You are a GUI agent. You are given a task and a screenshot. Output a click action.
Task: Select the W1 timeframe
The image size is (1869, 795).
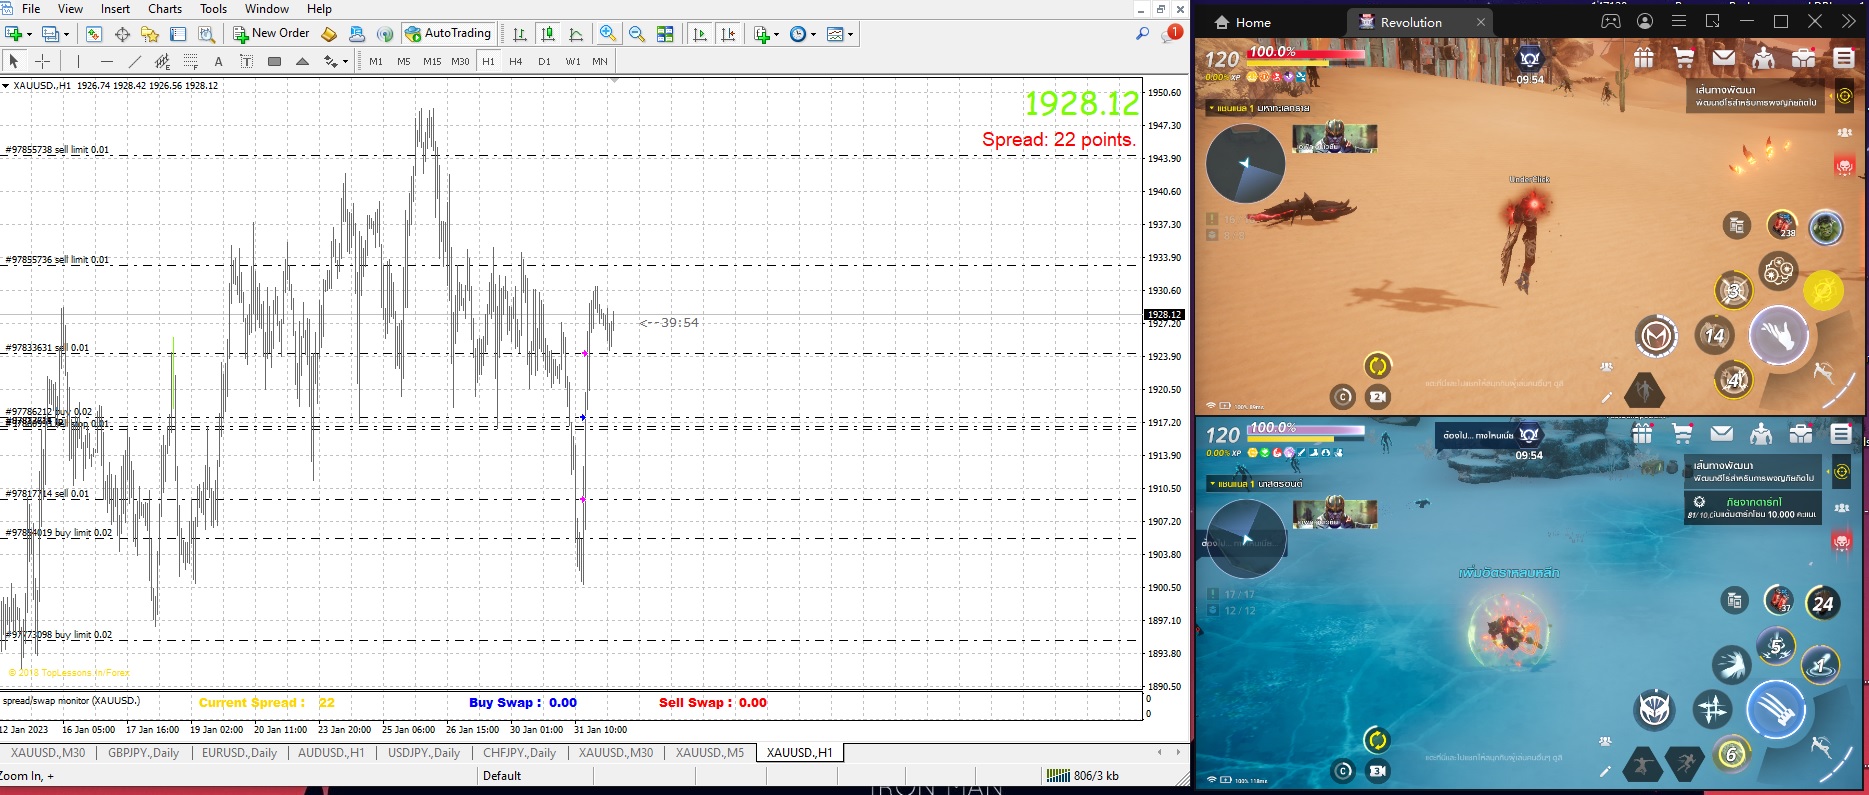573,61
